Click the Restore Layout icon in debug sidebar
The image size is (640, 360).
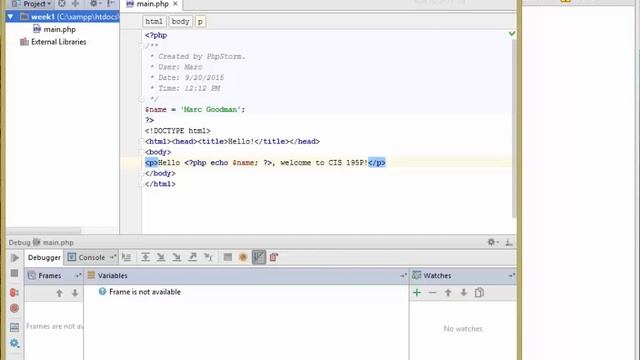(14, 327)
